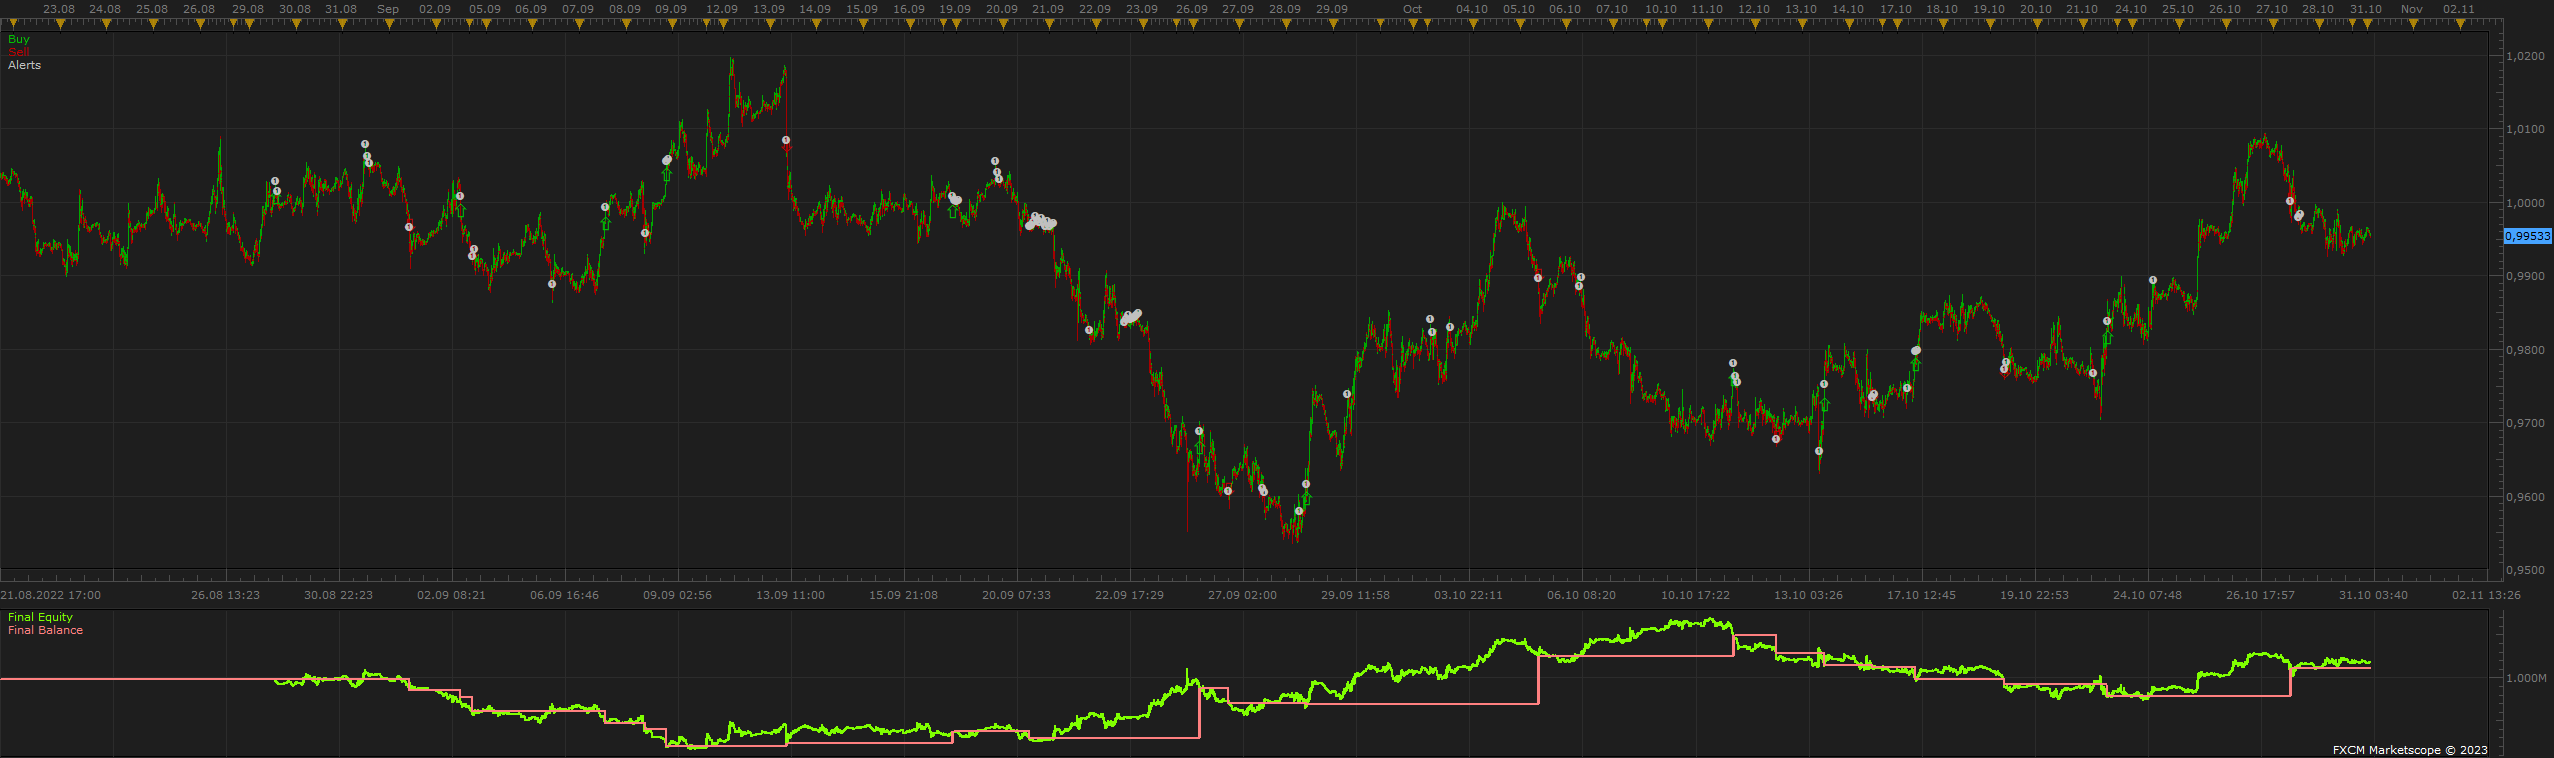The height and width of the screenshot is (758, 2554).
Task: Click the 27.09 02:00 time axis label
Action: 1242,595
